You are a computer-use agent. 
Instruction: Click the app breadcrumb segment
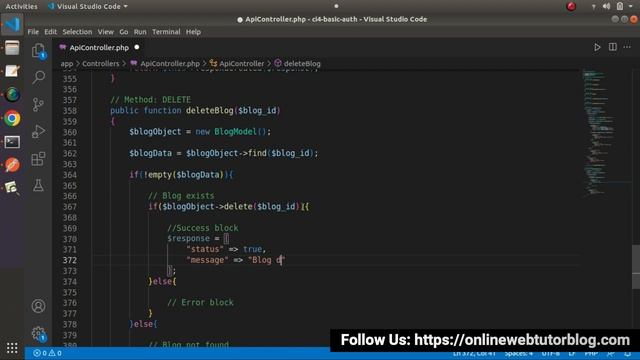coord(67,64)
